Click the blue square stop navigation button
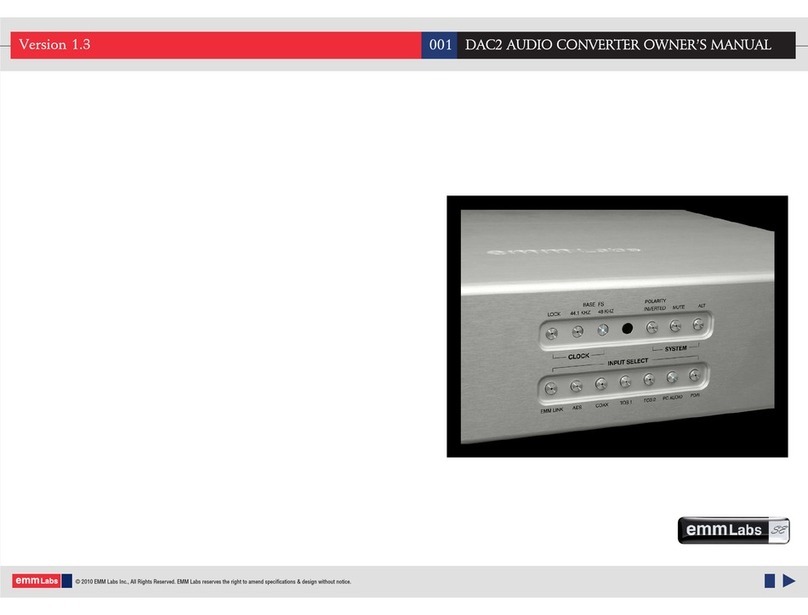 (770, 581)
